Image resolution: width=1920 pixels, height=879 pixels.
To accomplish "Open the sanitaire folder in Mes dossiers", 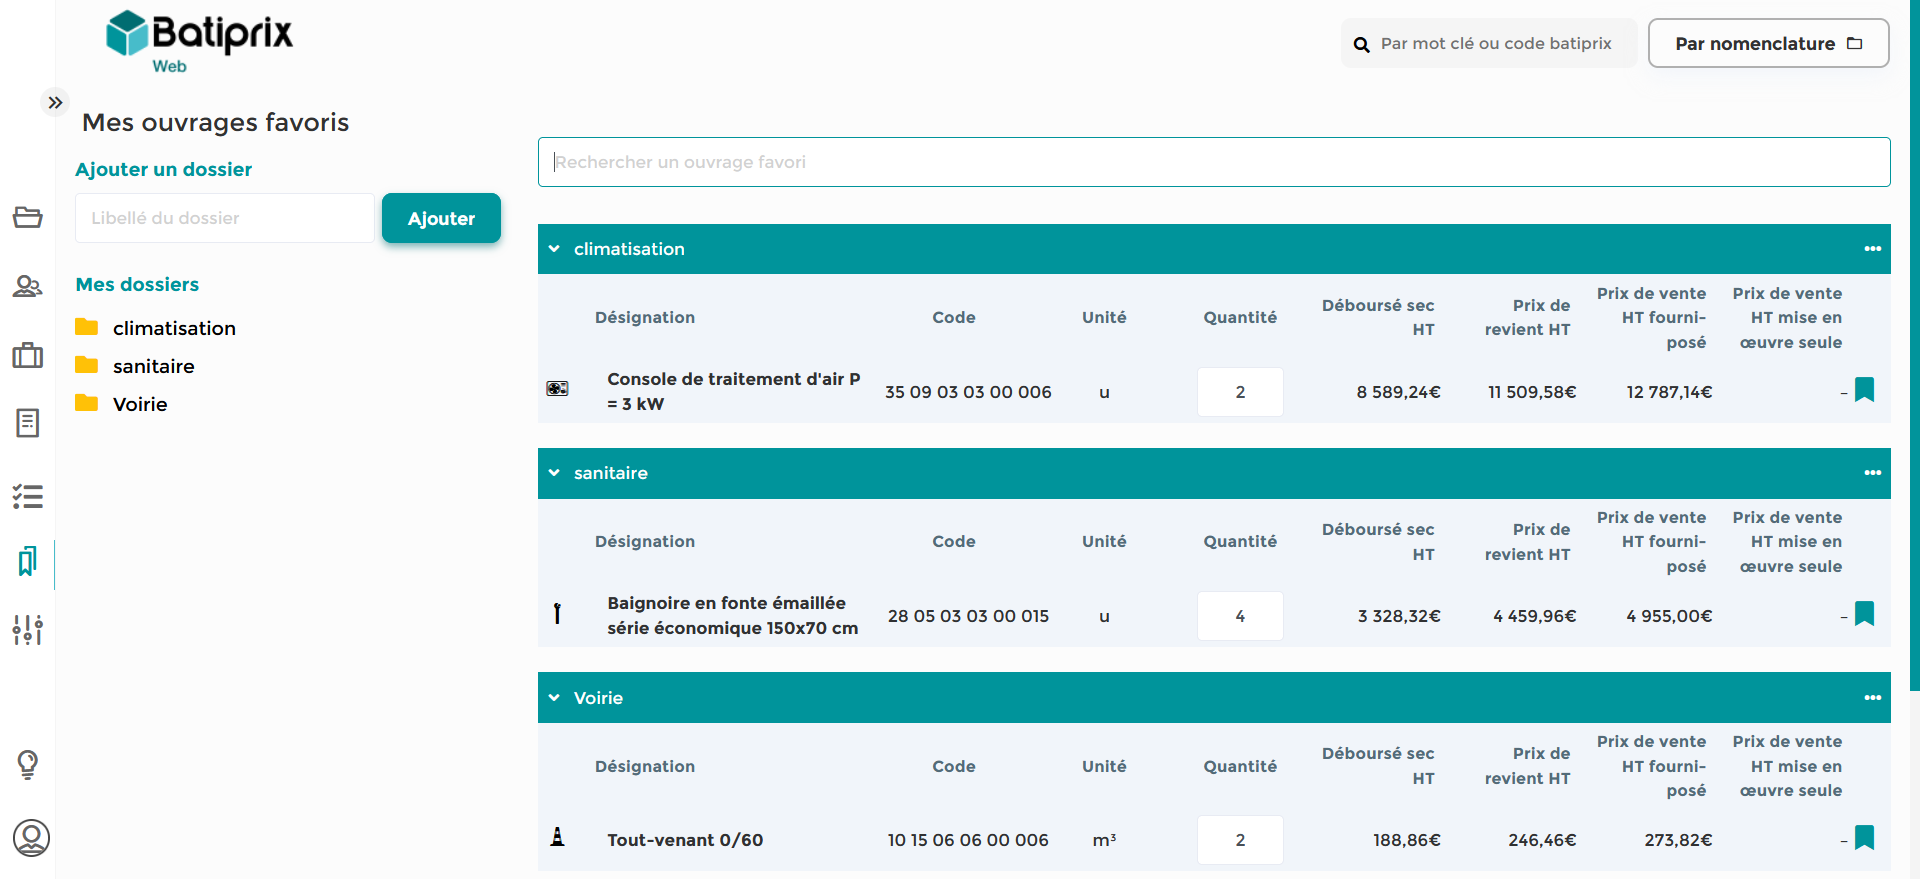I will [x=153, y=366].
